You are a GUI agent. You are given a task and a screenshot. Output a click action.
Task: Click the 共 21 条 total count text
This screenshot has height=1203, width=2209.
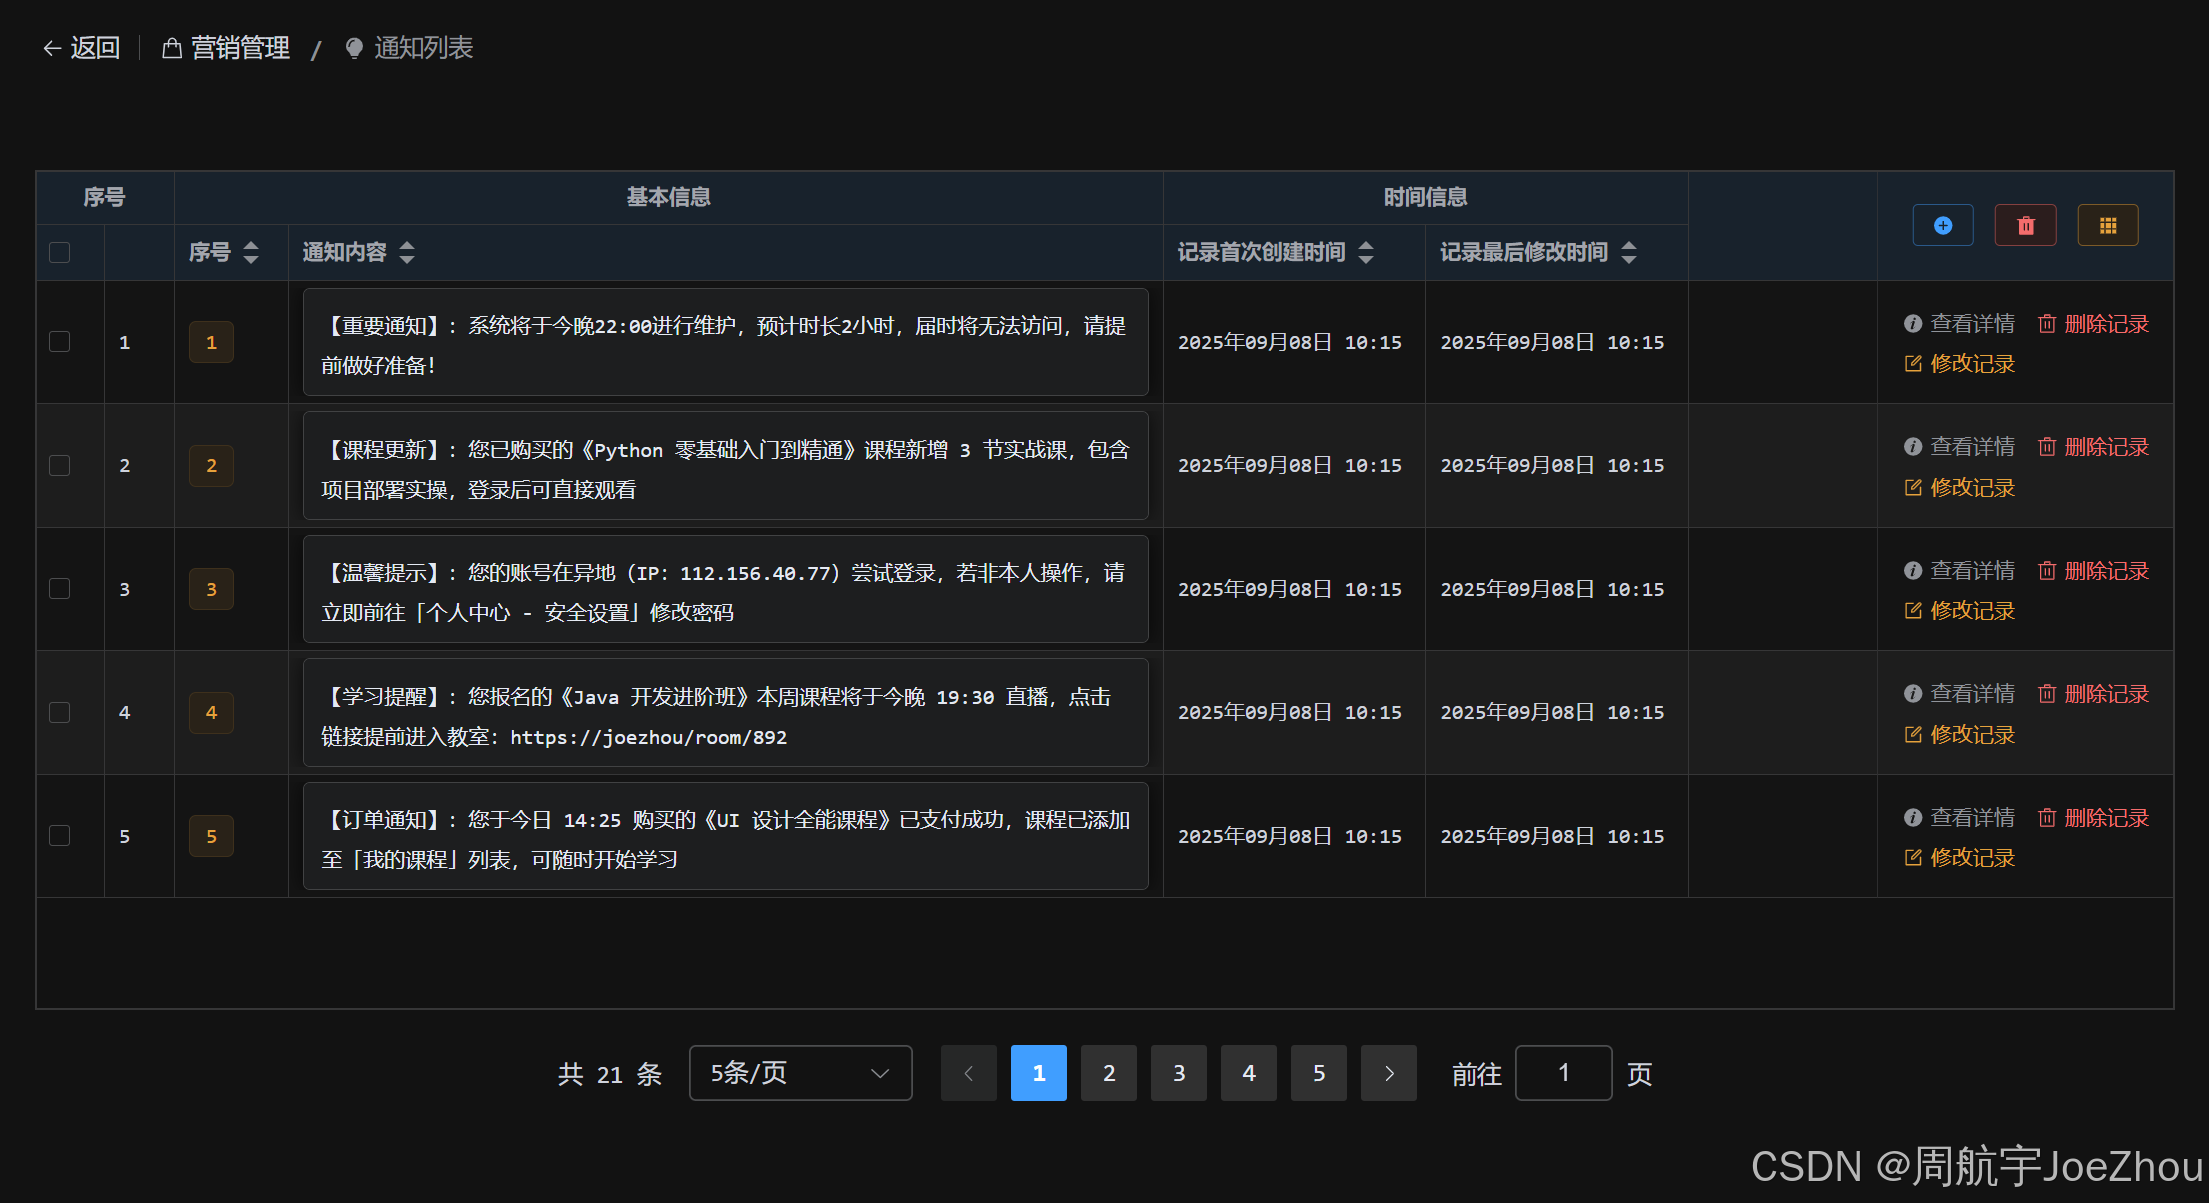pos(610,1074)
